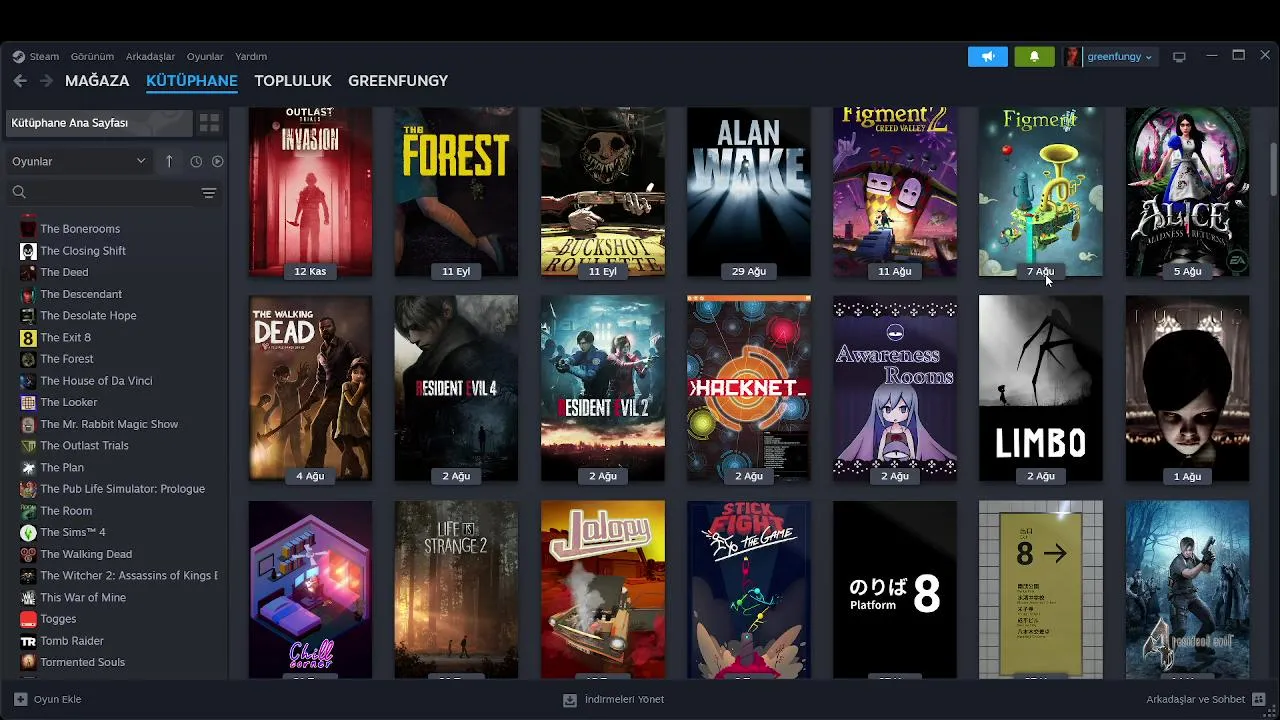Click the greenfungy avatar picture

tap(1072, 57)
